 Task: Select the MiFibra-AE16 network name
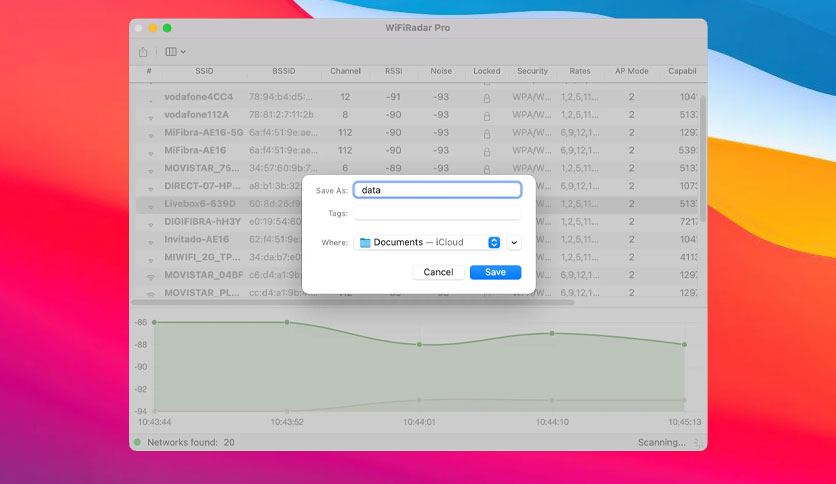click(195, 150)
